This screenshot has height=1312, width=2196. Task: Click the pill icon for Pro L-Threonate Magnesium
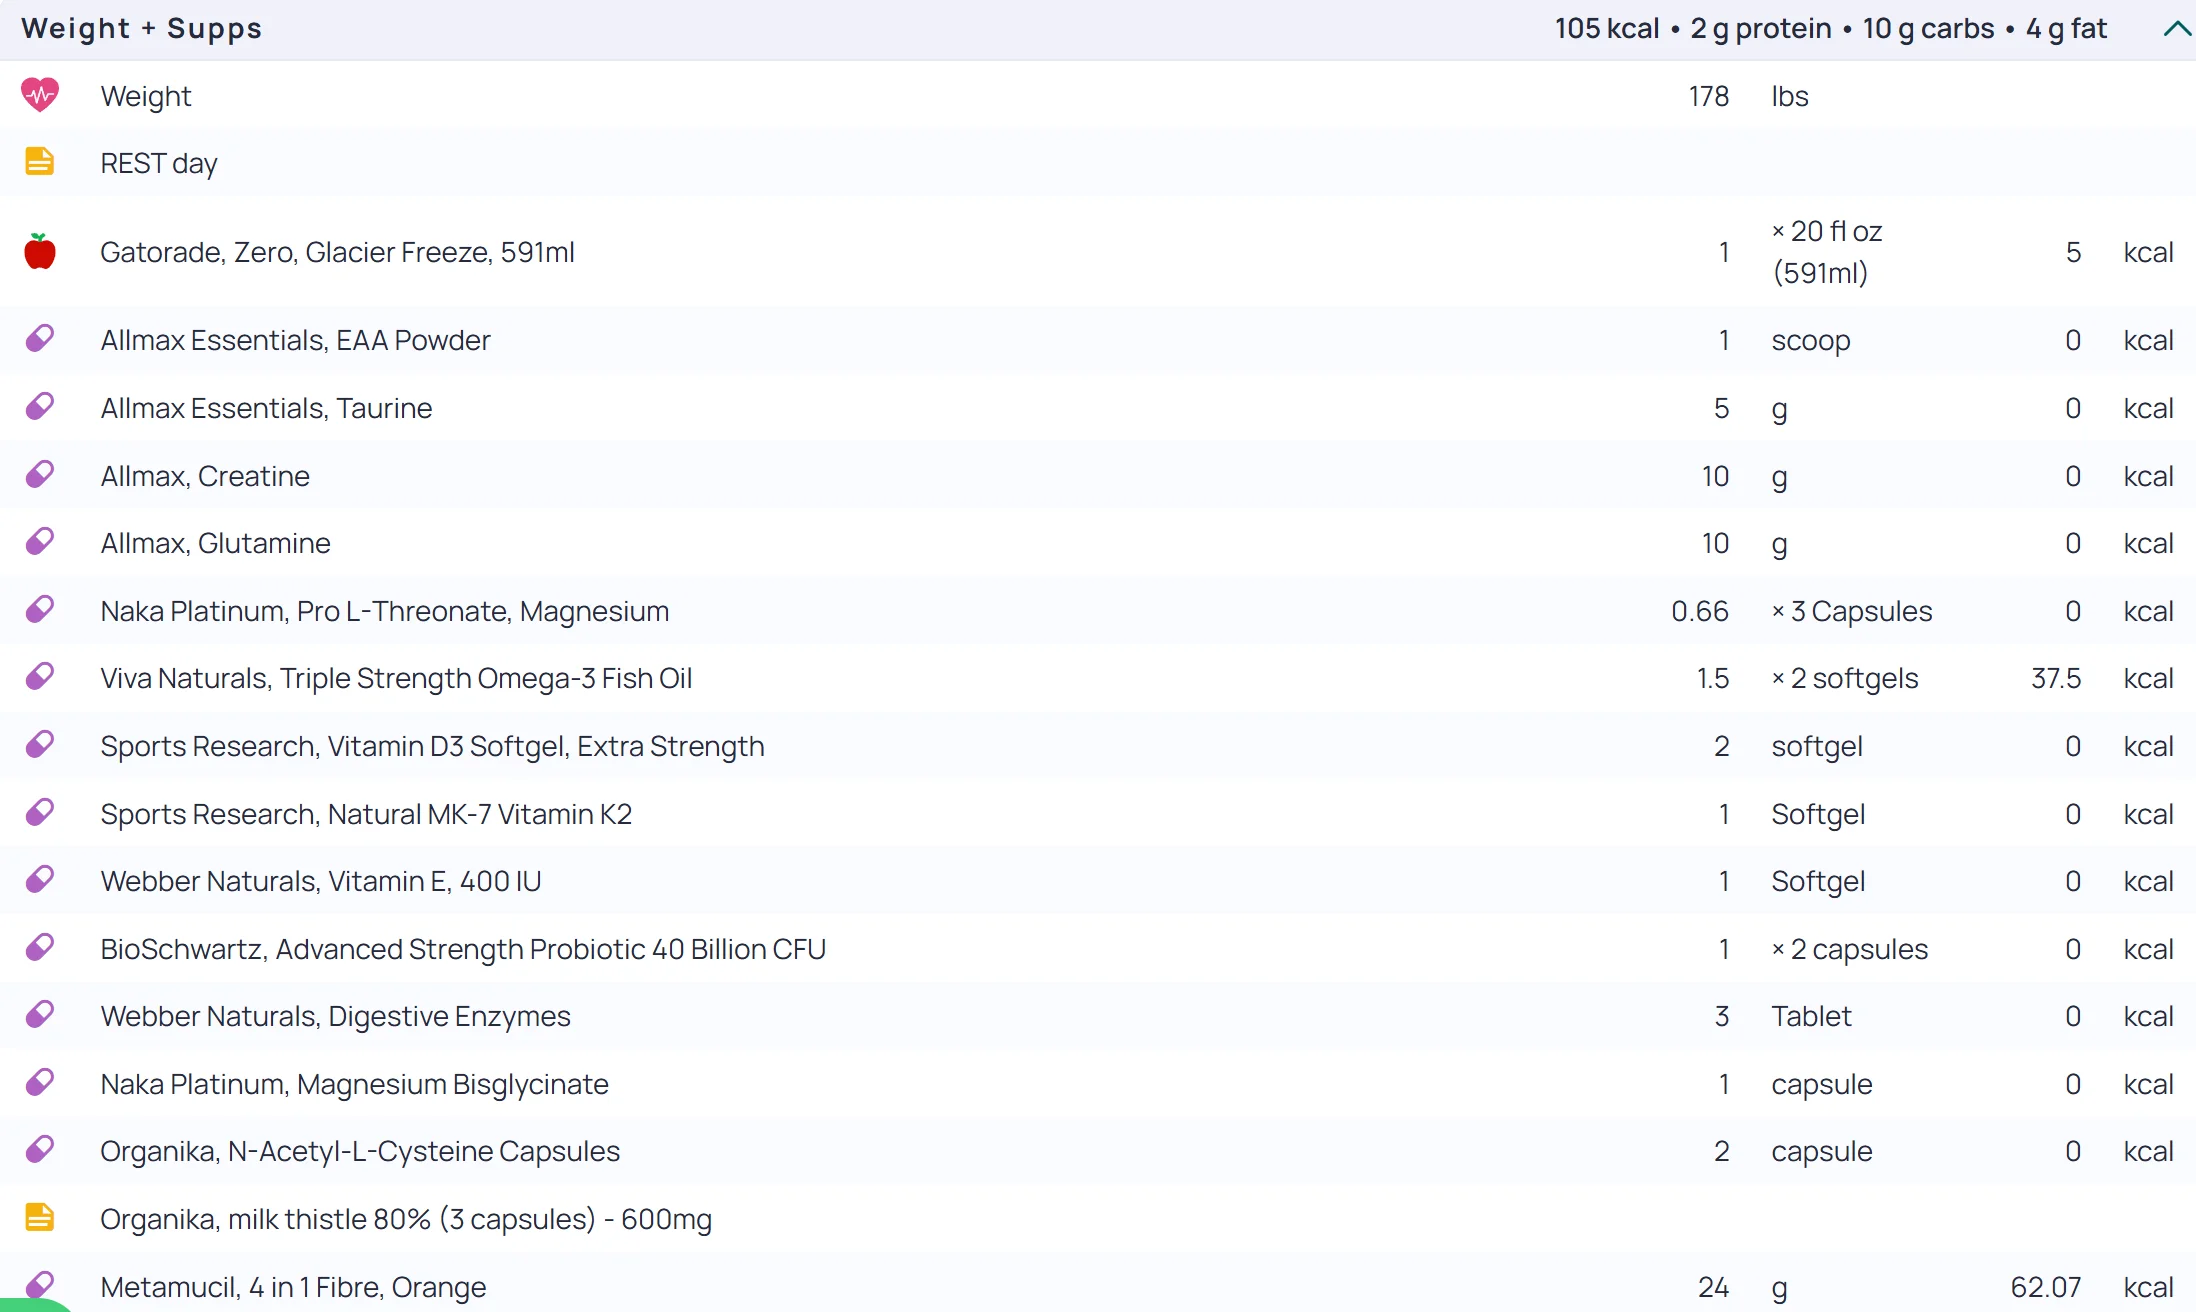click(x=40, y=609)
